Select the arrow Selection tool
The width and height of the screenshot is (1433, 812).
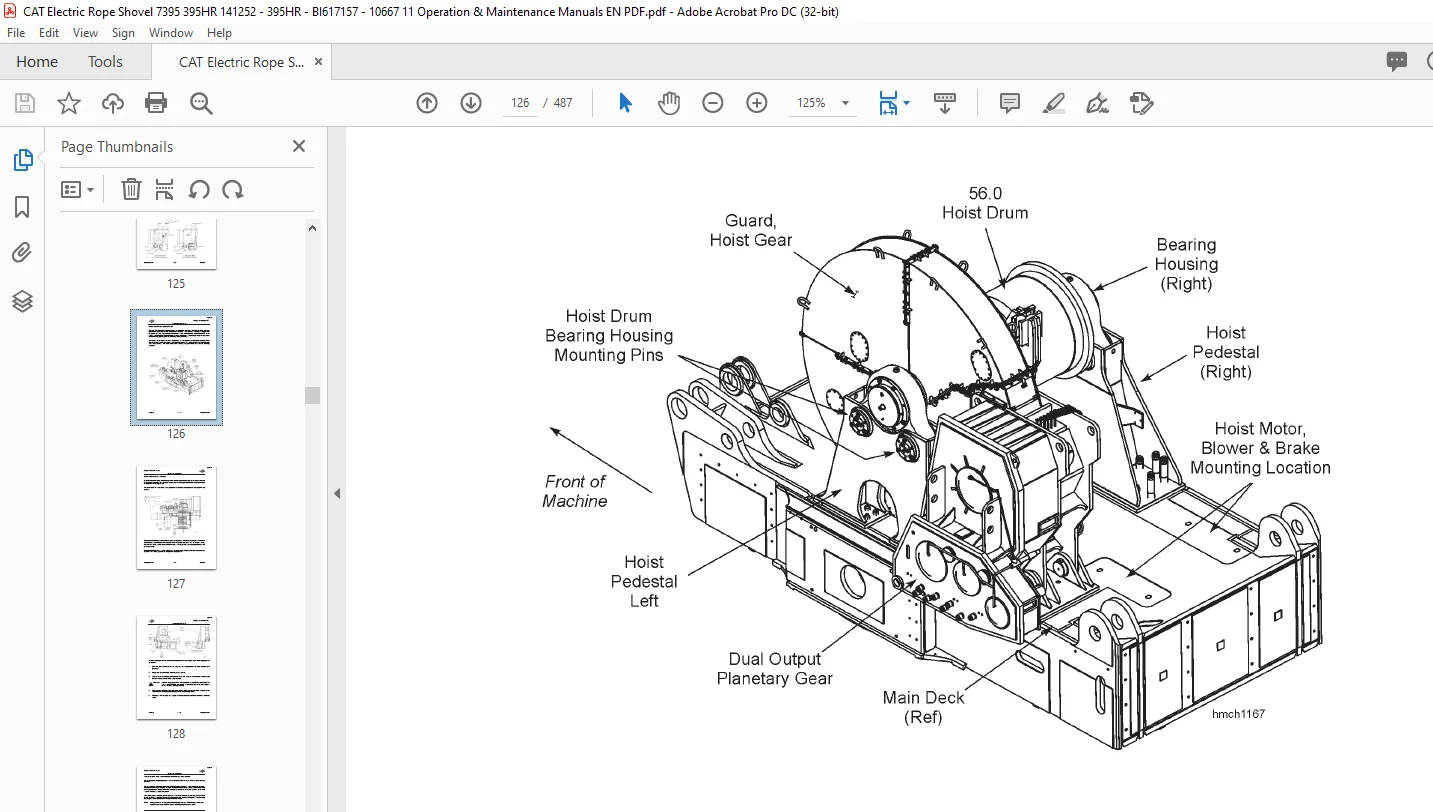pos(626,103)
